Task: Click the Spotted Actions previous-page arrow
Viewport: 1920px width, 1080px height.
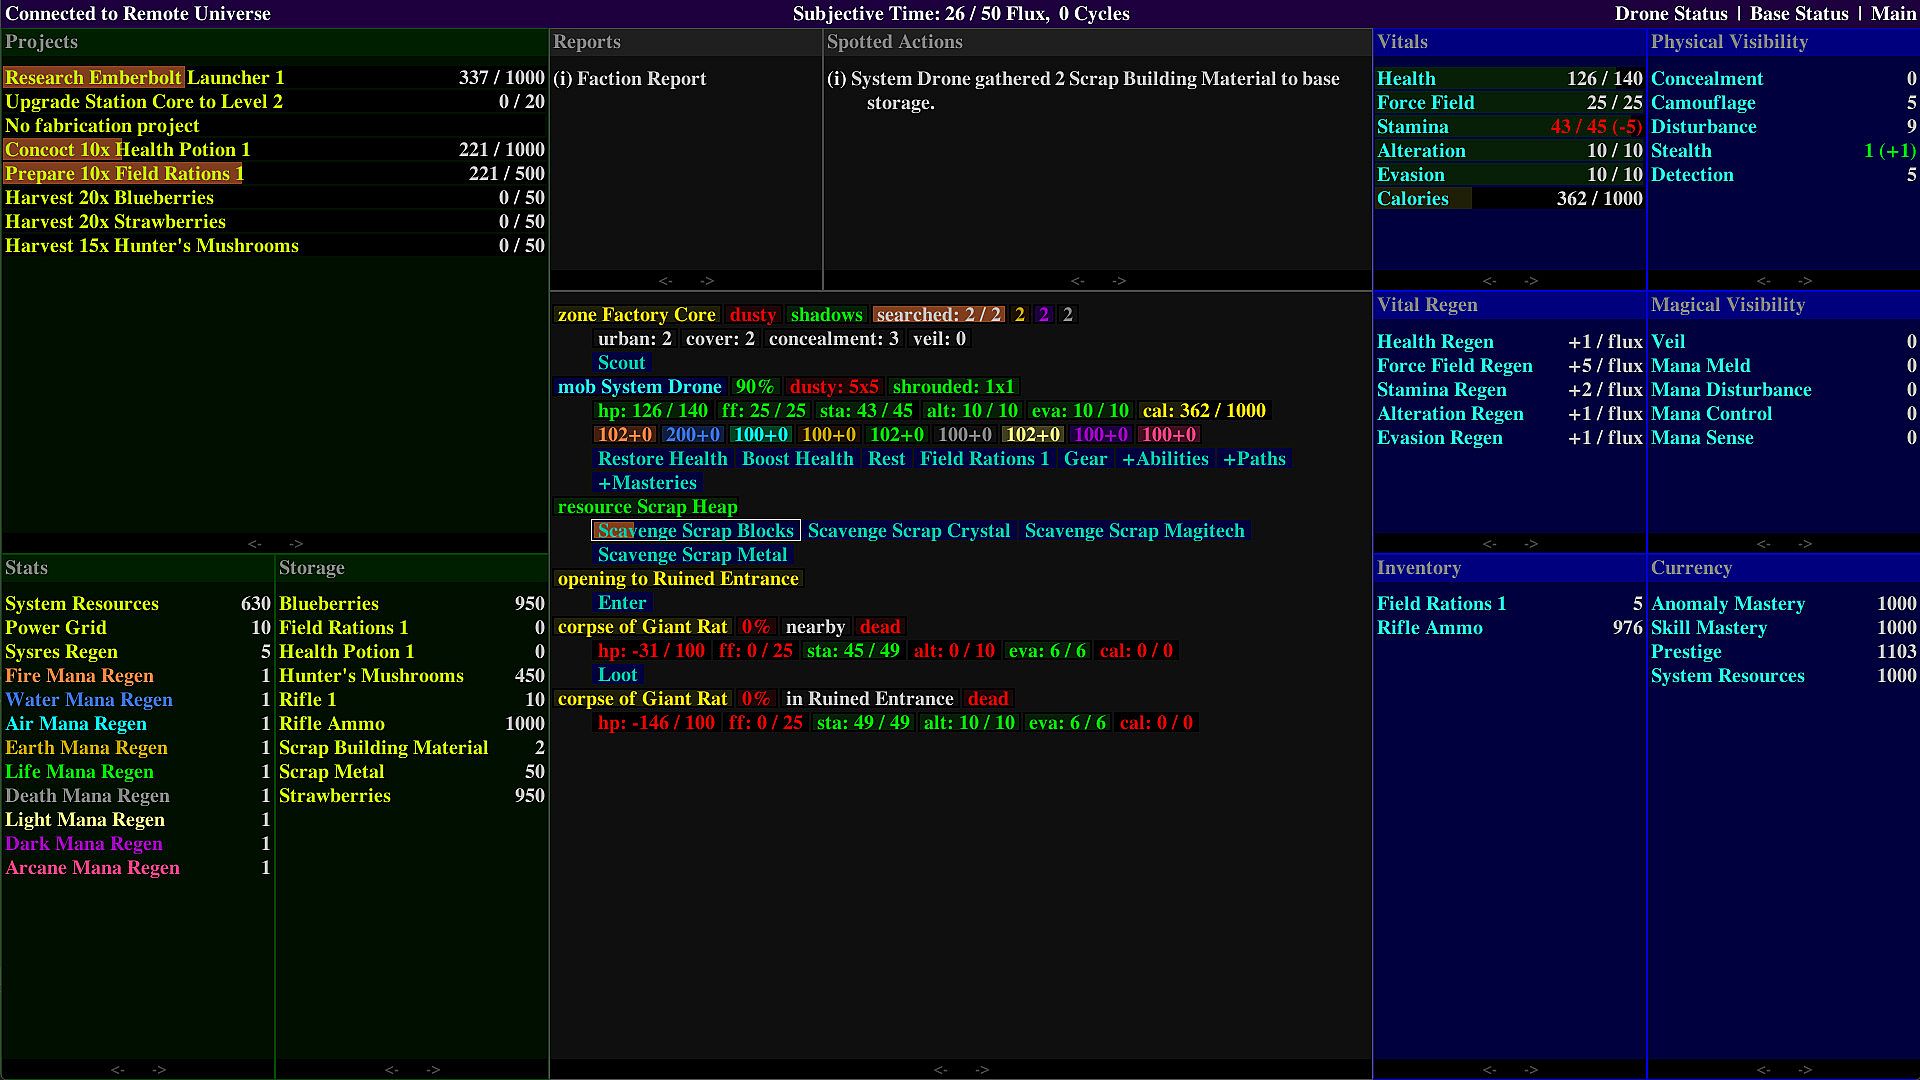Action: pos(1077,281)
